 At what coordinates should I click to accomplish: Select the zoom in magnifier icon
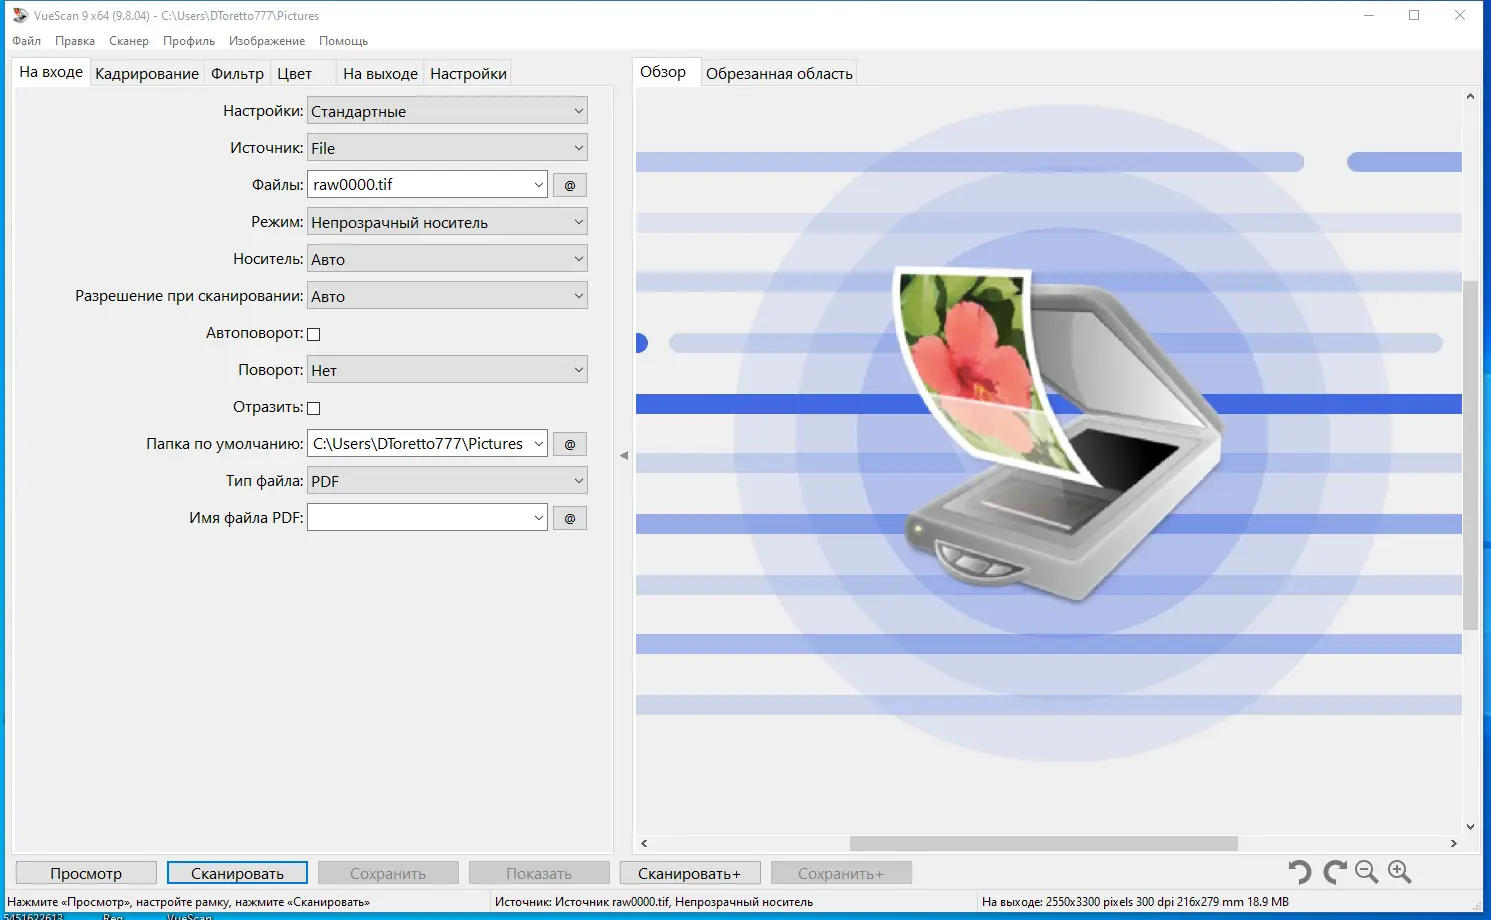(x=1399, y=871)
